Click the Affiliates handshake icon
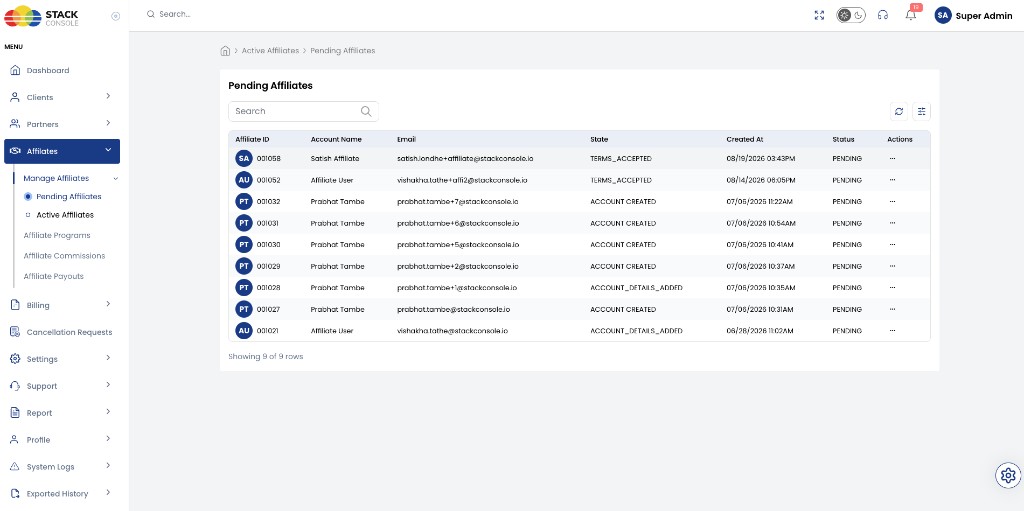 click(x=16, y=151)
